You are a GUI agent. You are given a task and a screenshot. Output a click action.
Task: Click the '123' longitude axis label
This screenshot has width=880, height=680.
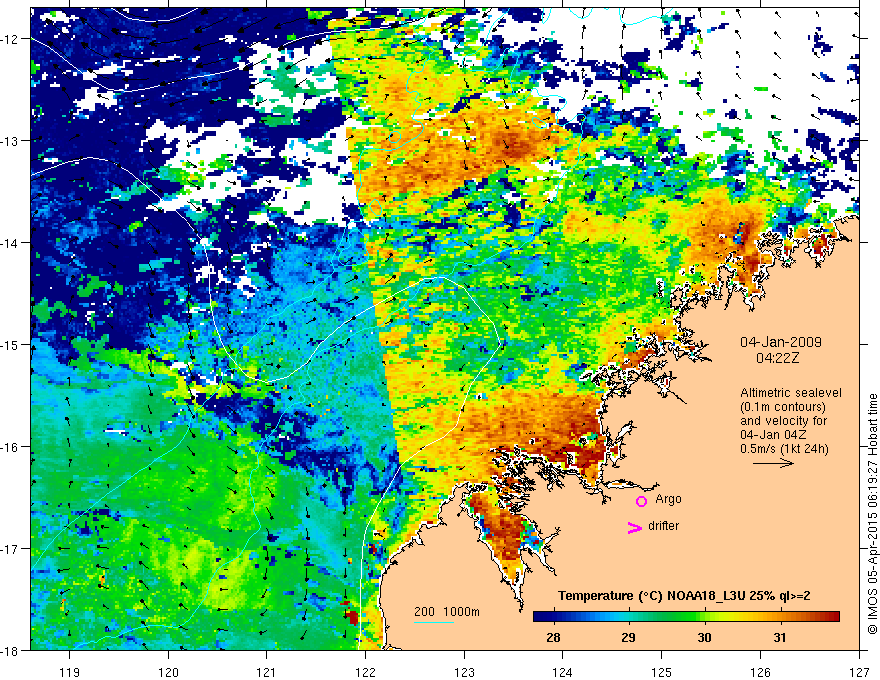[464, 672]
